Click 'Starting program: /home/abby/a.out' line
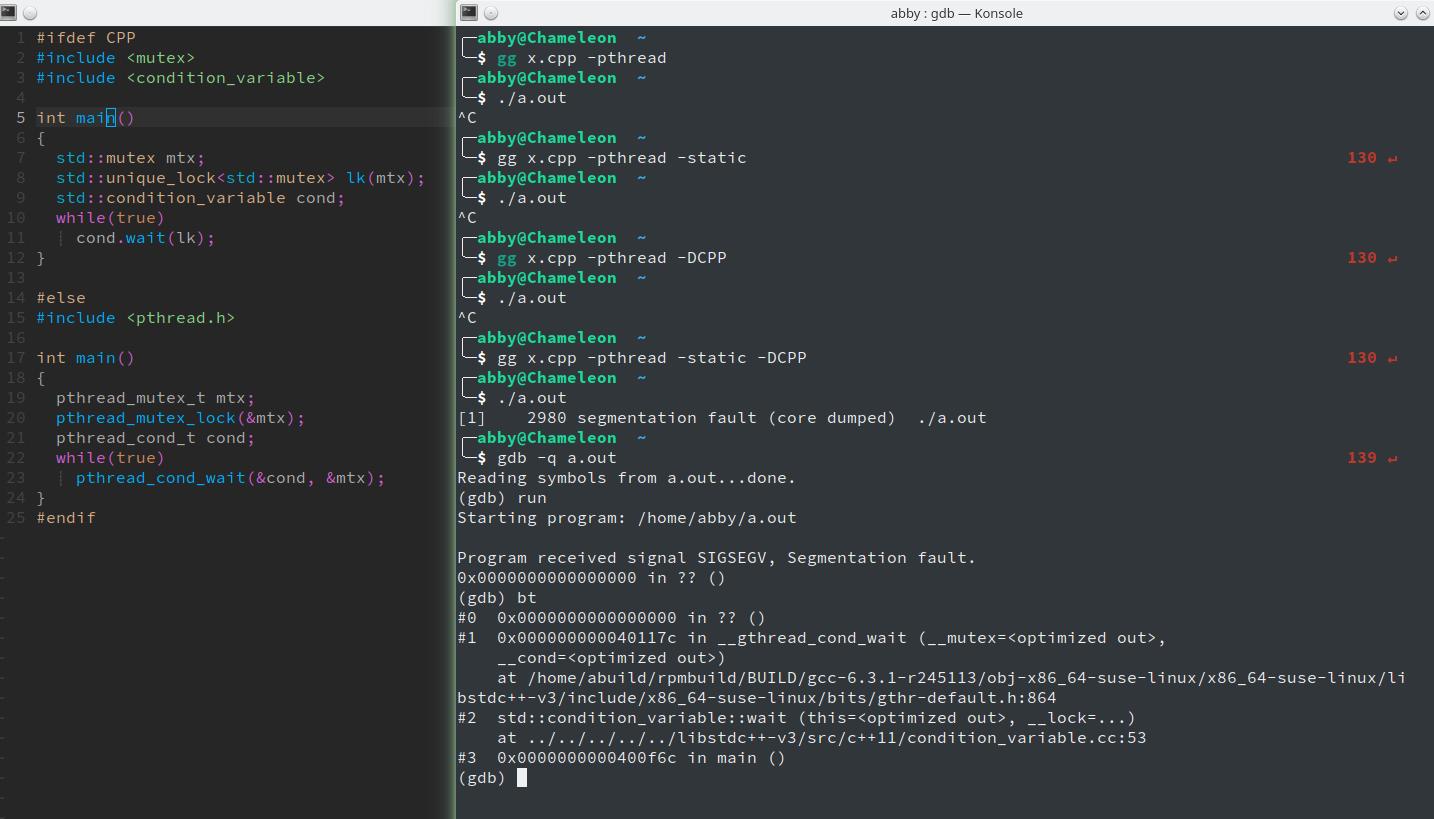Screen dimensions: 1434x819 click(627, 518)
